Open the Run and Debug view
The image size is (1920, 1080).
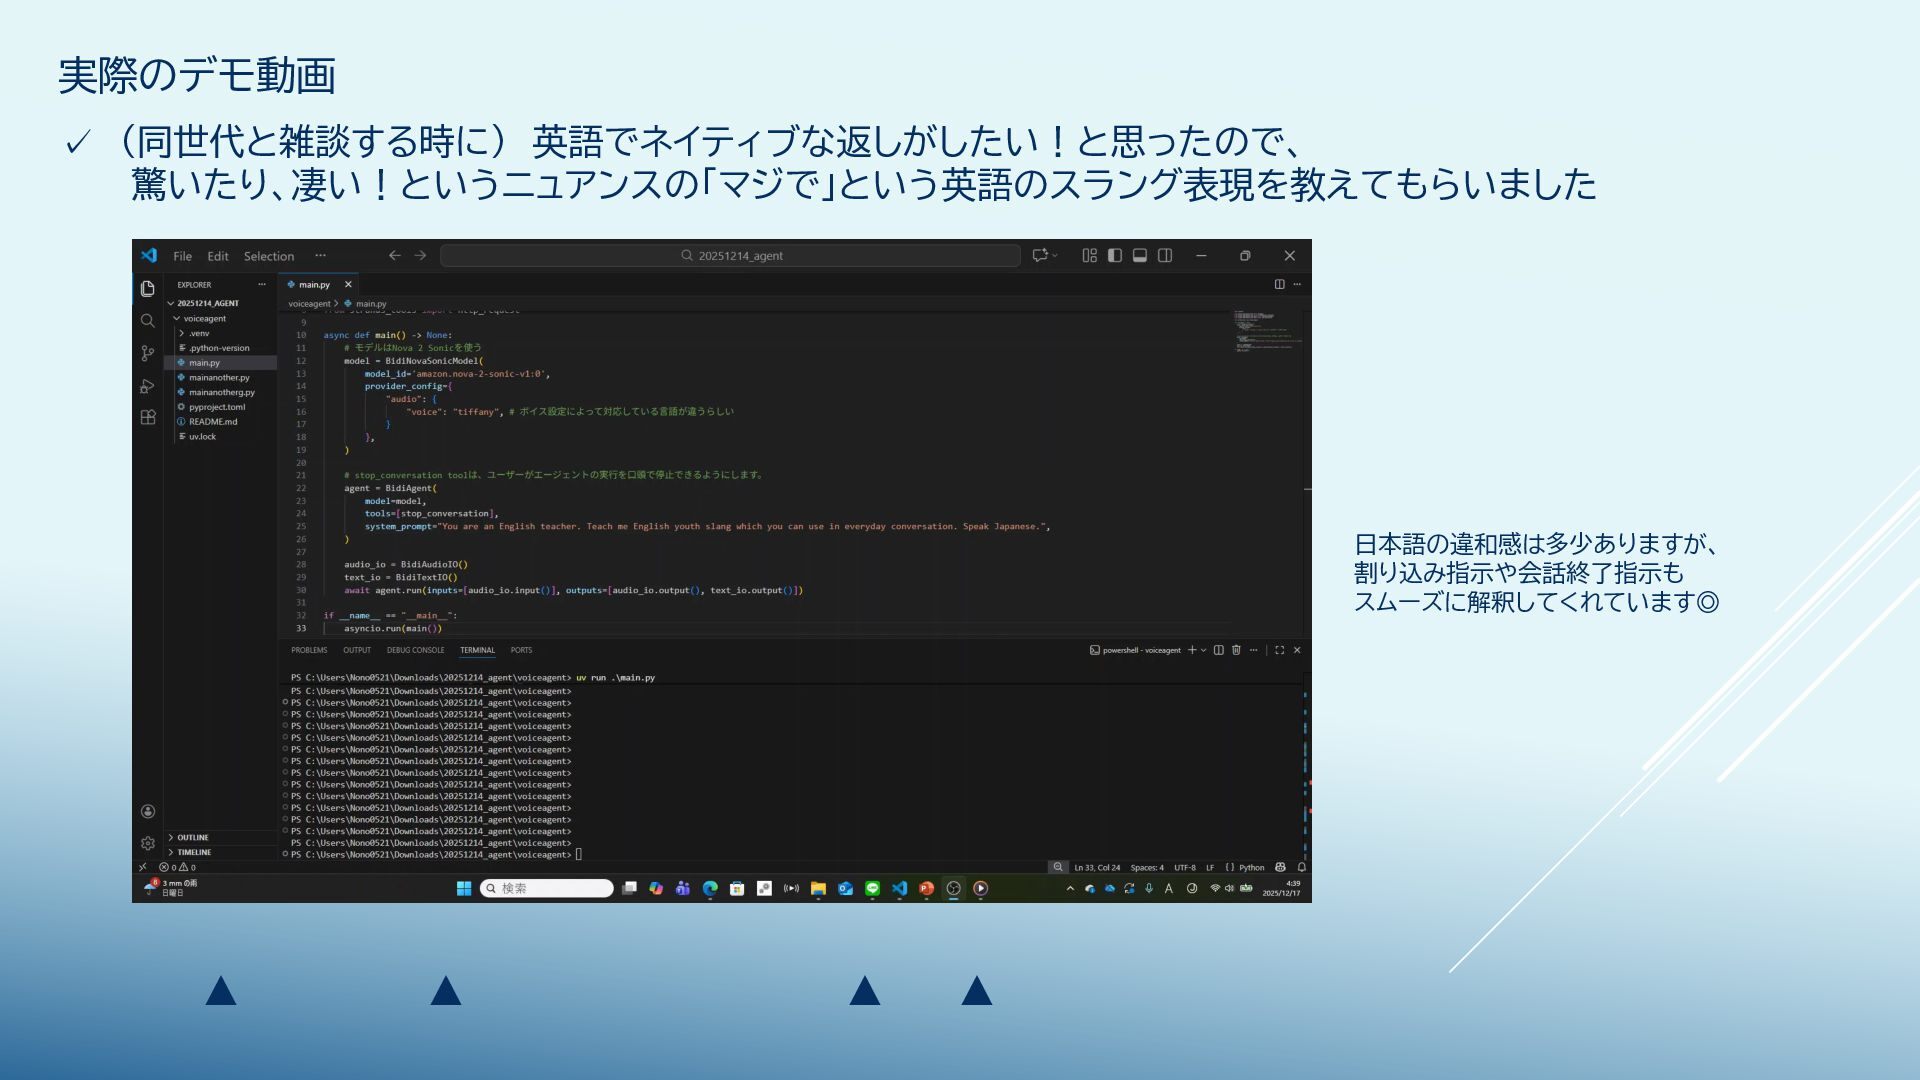148,386
